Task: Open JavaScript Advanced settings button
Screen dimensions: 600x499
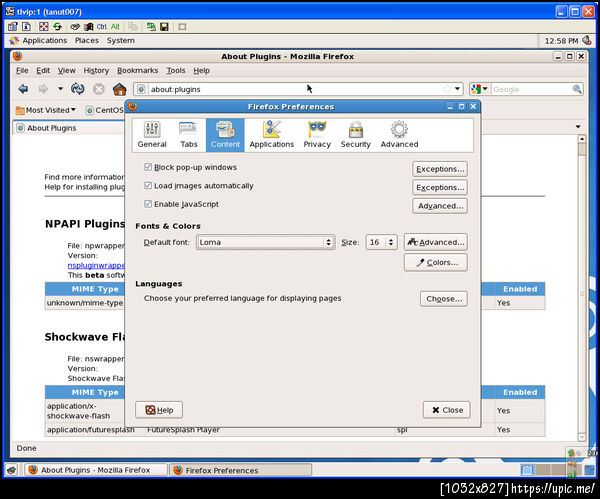Action: pos(440,206)
